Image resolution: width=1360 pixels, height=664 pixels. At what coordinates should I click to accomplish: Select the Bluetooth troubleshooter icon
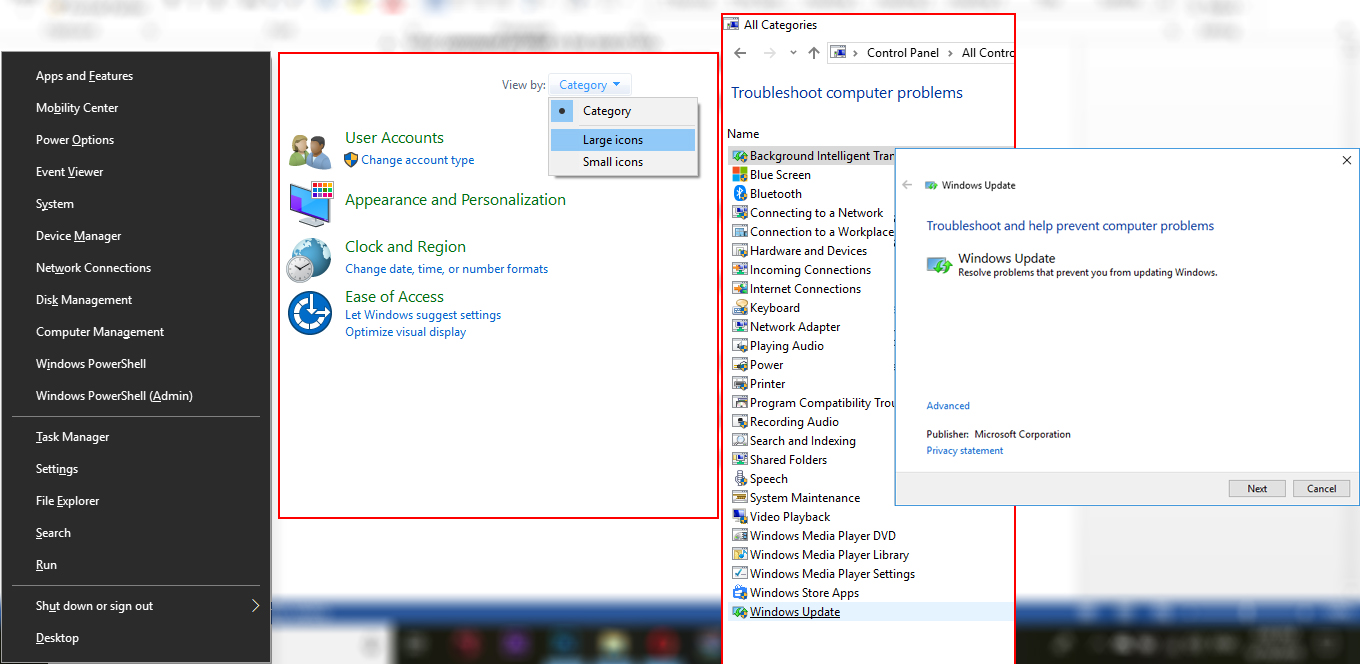coord(740,194)
